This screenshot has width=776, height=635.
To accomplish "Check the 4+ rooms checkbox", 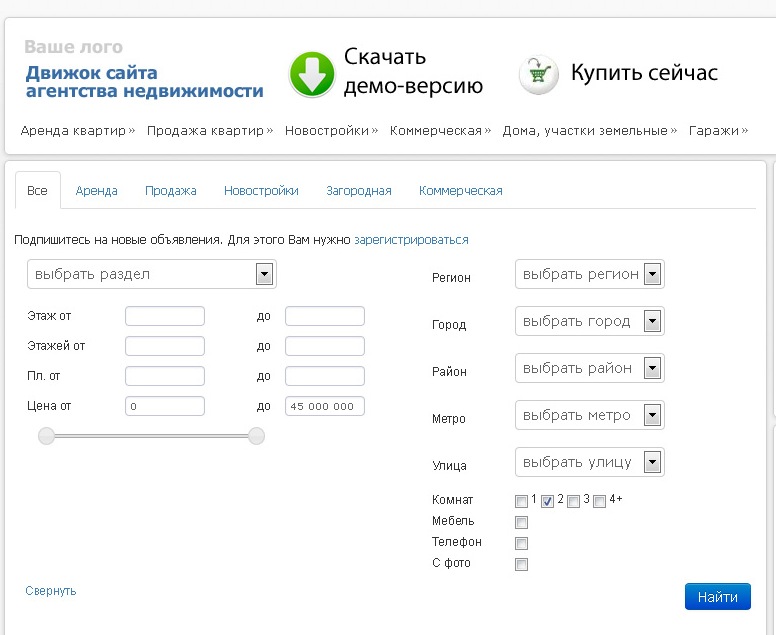I will click(599, 501).
